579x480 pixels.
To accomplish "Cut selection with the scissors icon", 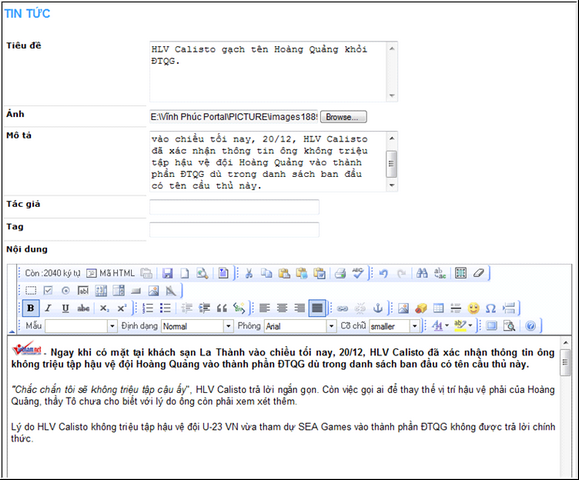I will 249,273.
